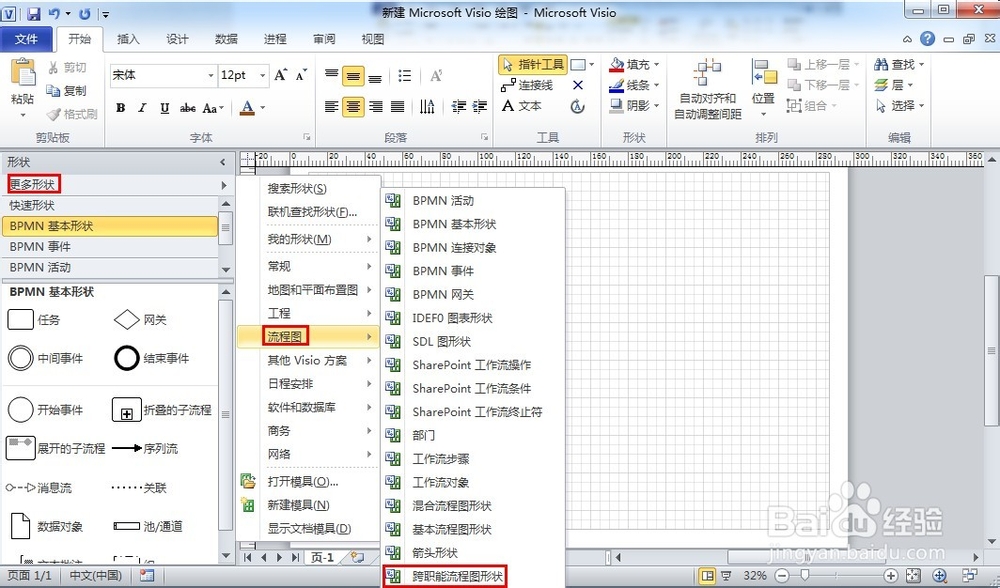Image resolution: width=1000 pixels, height=588 pixels.
Task: Click the Paste icon in clipboard group
Action: tap(23, 74)
